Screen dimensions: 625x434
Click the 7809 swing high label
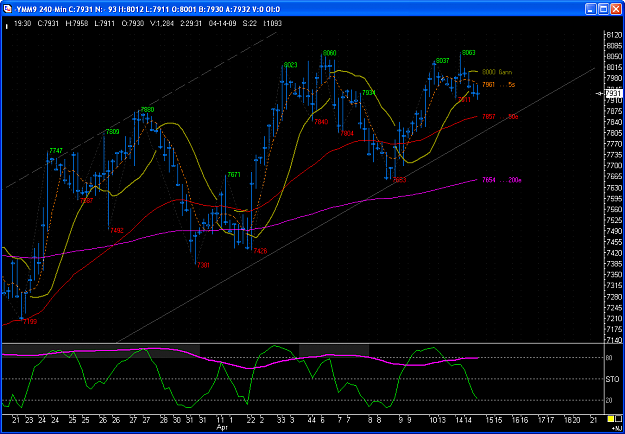point(113,132)
